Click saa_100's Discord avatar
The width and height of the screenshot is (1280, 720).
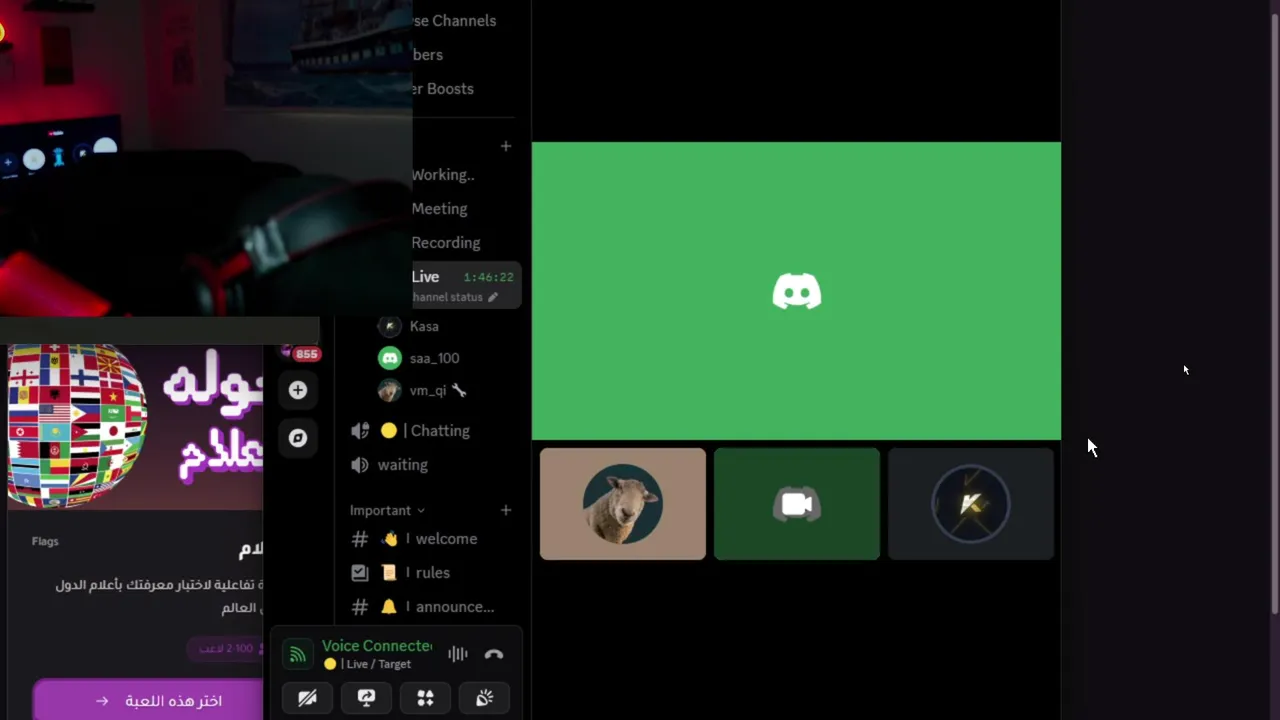click(390, 358)
